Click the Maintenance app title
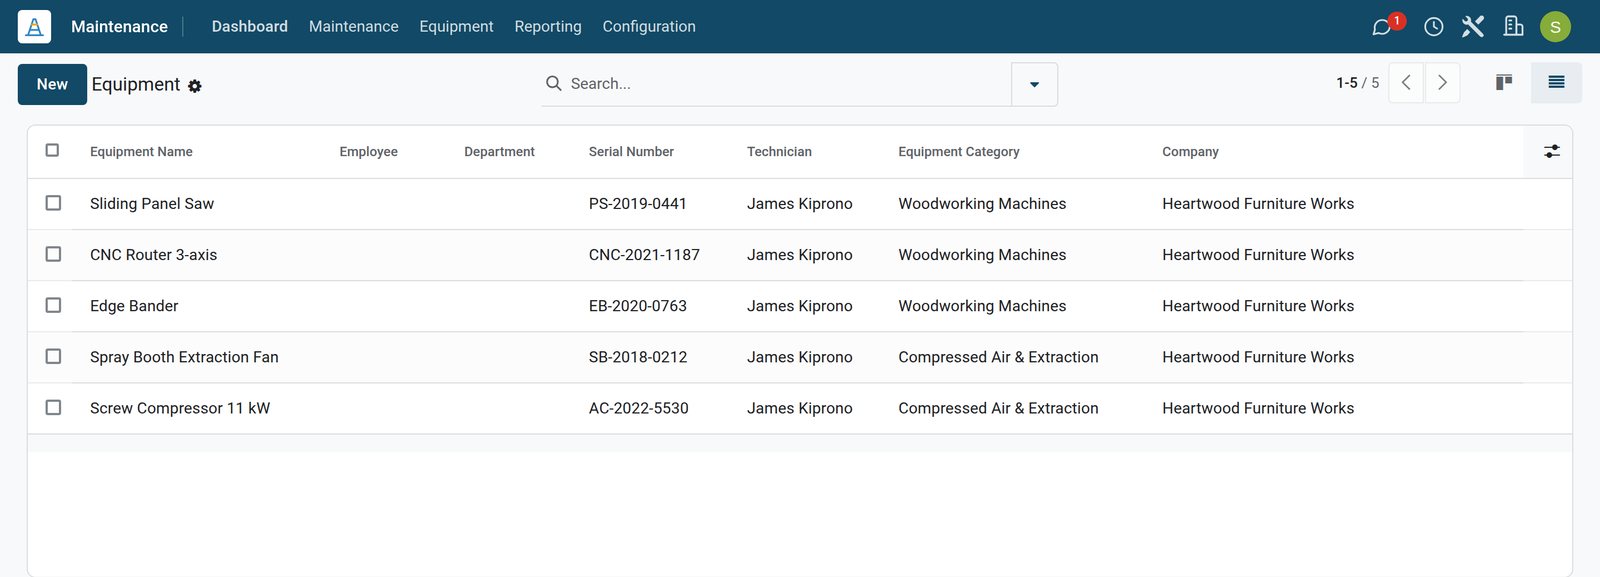The image size is (1600, 577). tap(119, 27)
